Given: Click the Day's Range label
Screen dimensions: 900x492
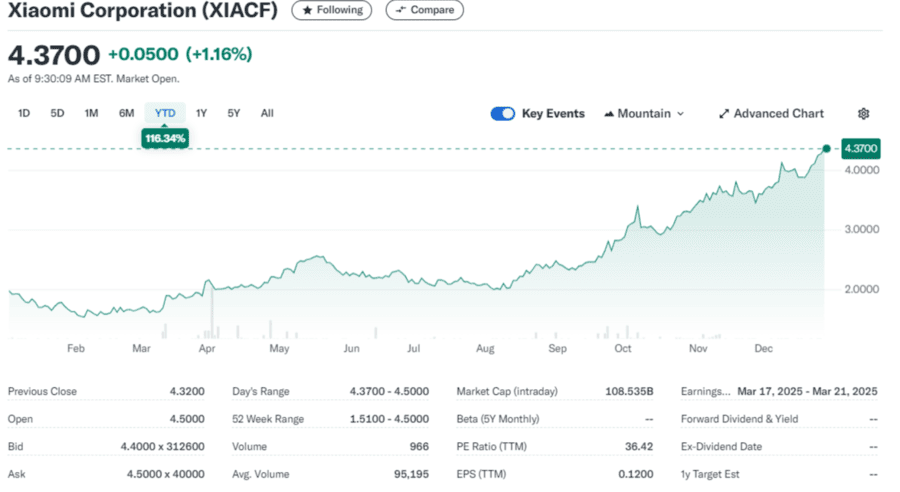Looking at the screenshot, I should (261, 392).
